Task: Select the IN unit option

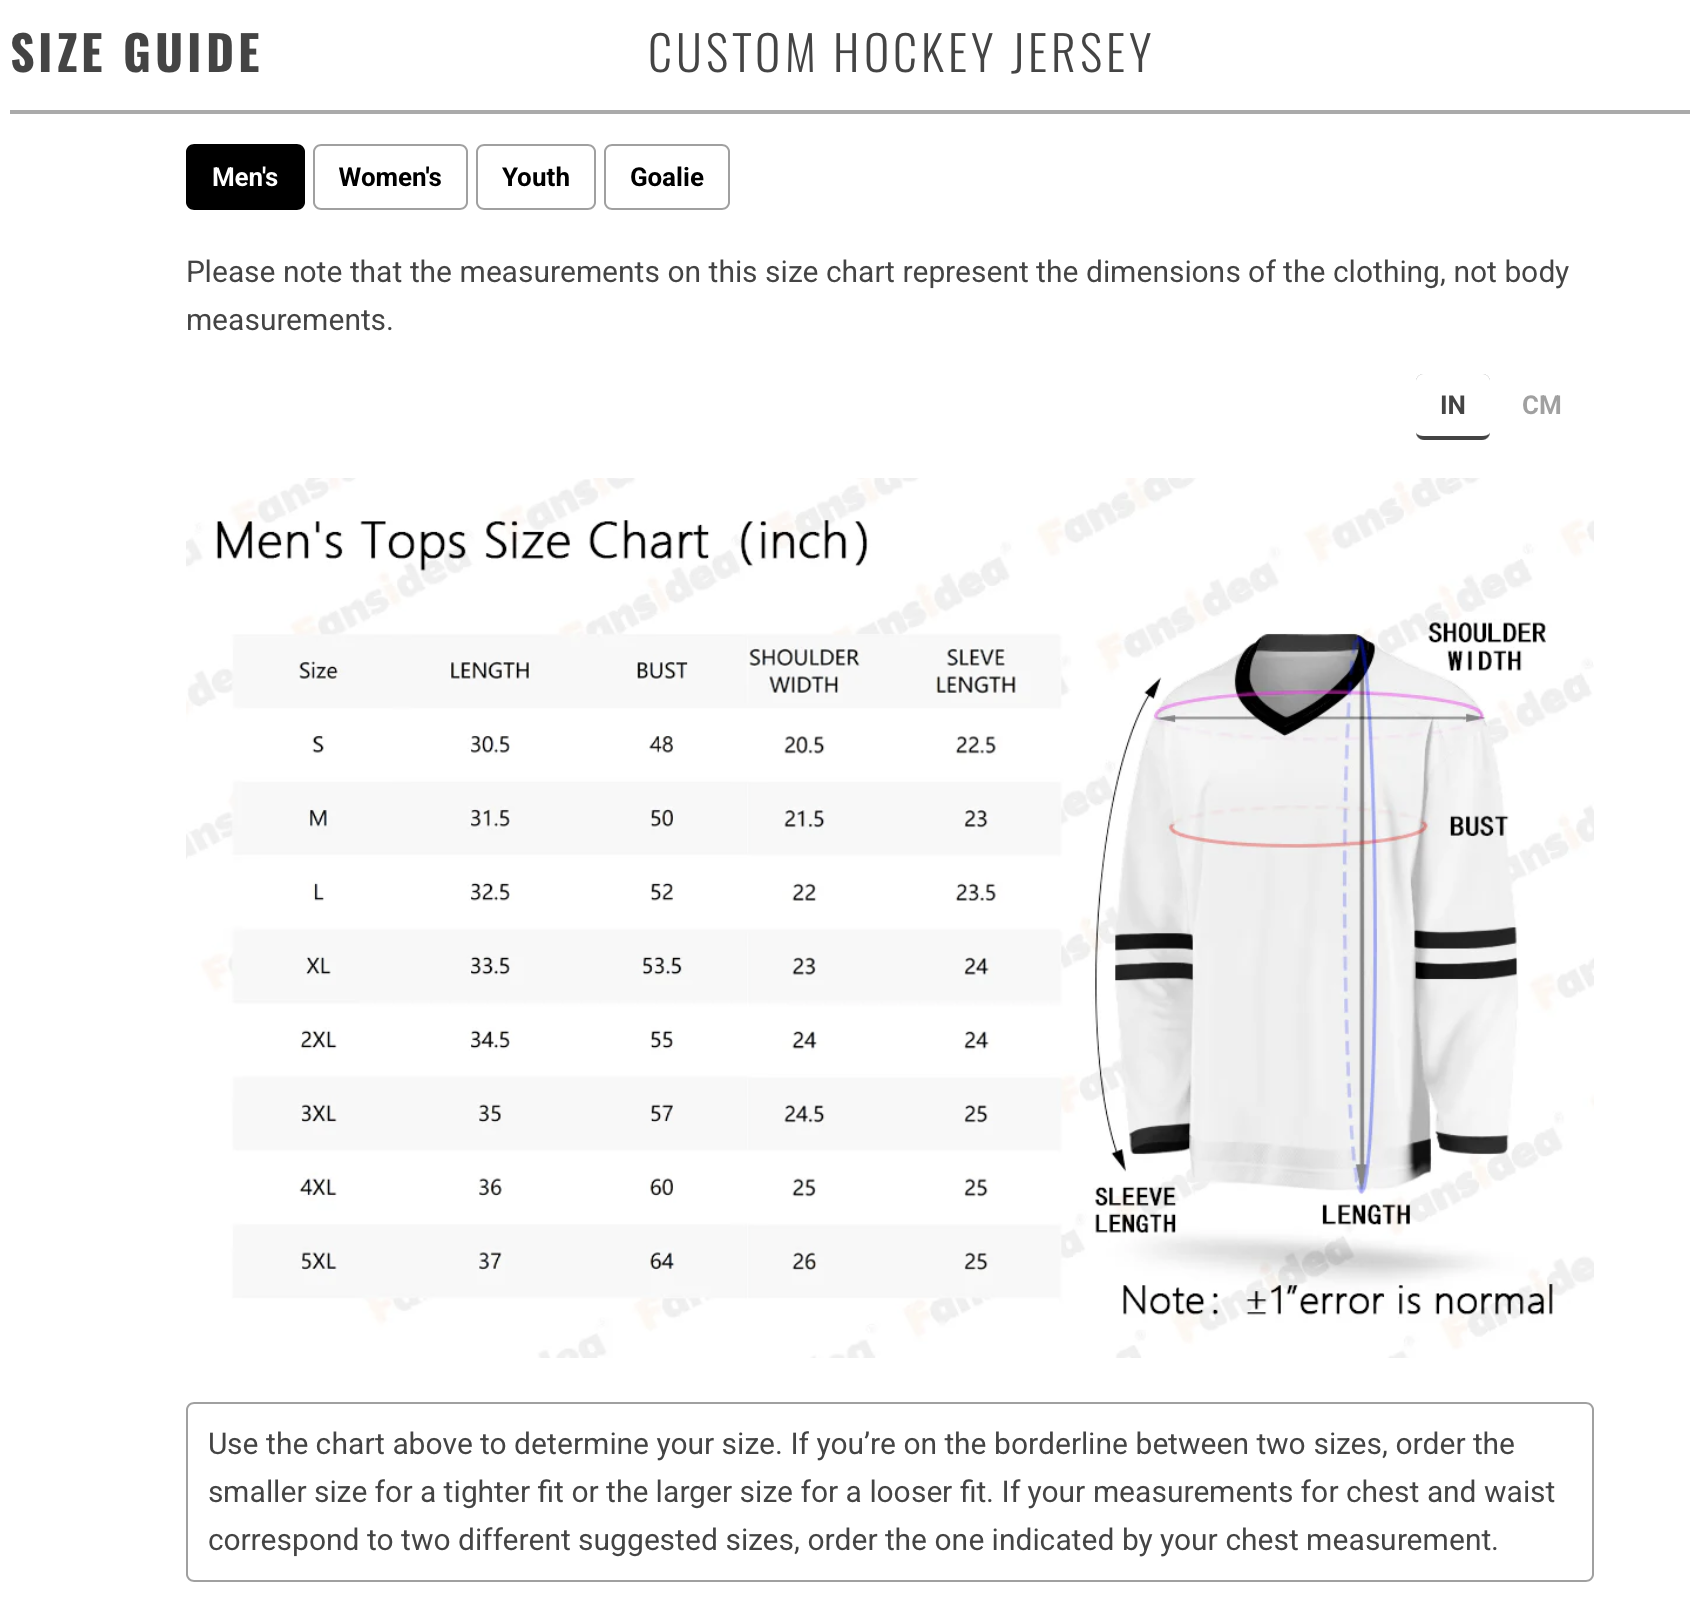Action: [1452, 405]
